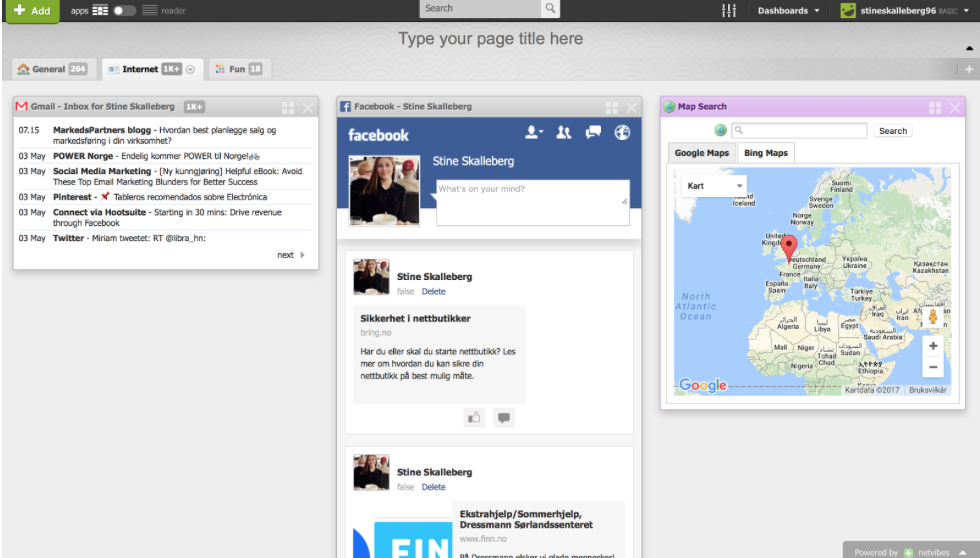Close the Gmail widget
The width and height of the screenshot is (980, 558).
tap(308, 107)
